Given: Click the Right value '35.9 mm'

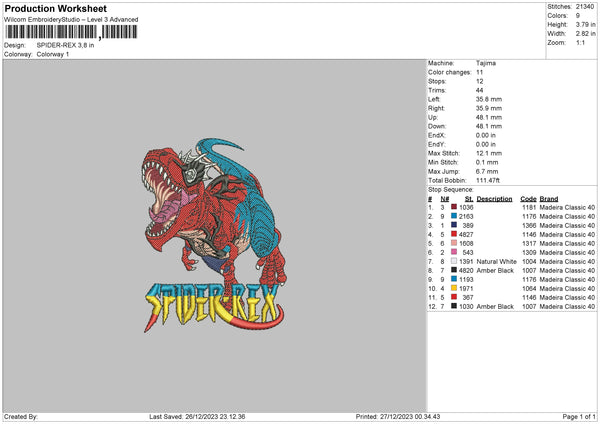Looking at the screenshot, I should coord(489,108).
